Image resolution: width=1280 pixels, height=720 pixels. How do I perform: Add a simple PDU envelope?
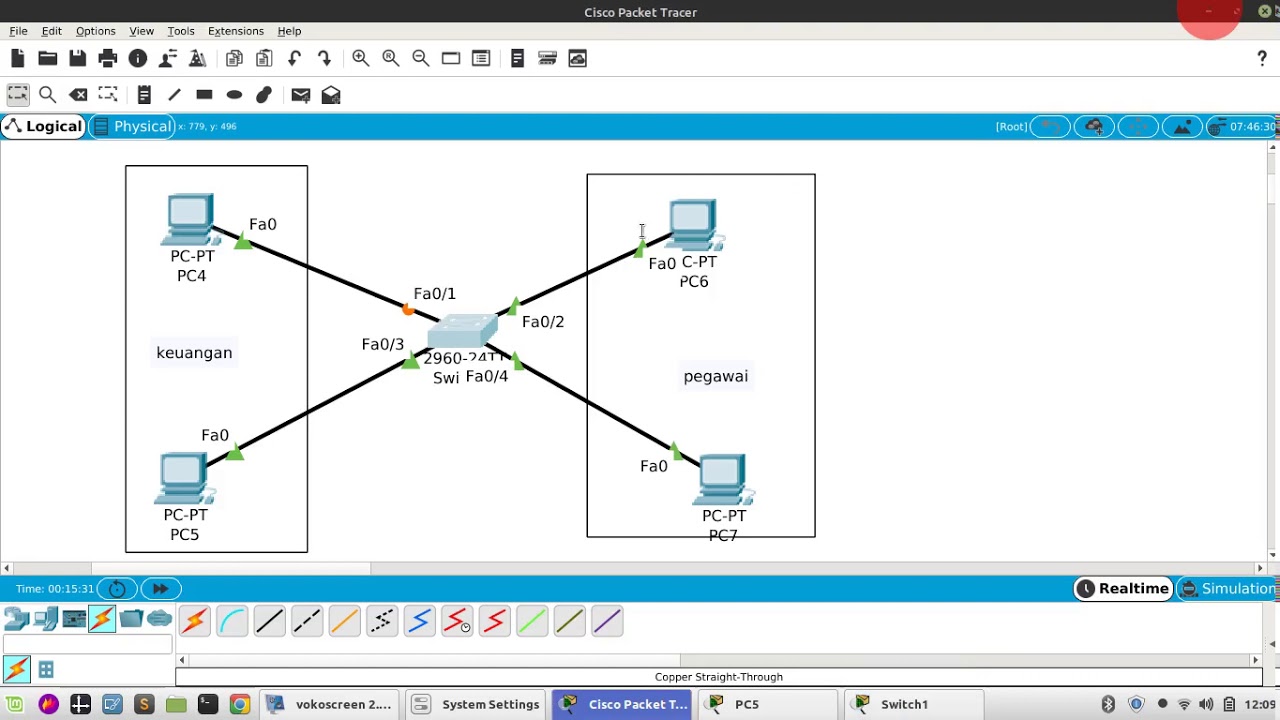point(301,95)
